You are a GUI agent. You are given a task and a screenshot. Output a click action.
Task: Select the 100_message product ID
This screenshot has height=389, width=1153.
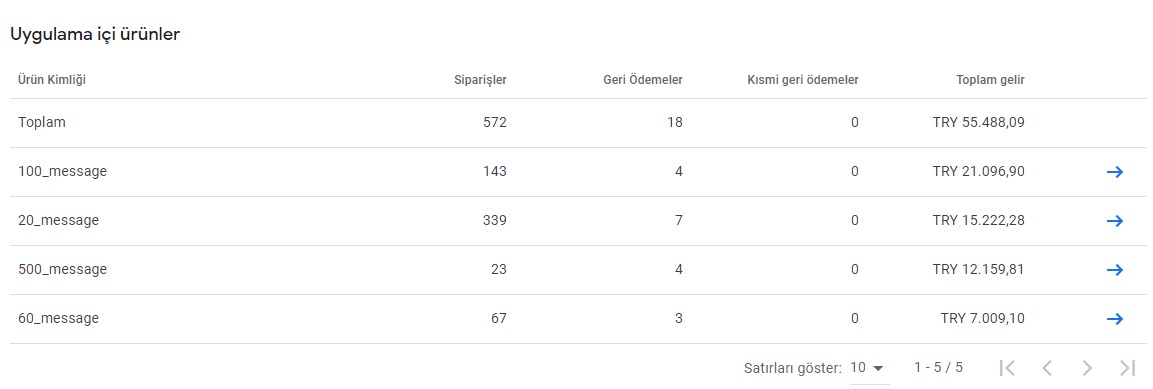[x=63, y=171]
